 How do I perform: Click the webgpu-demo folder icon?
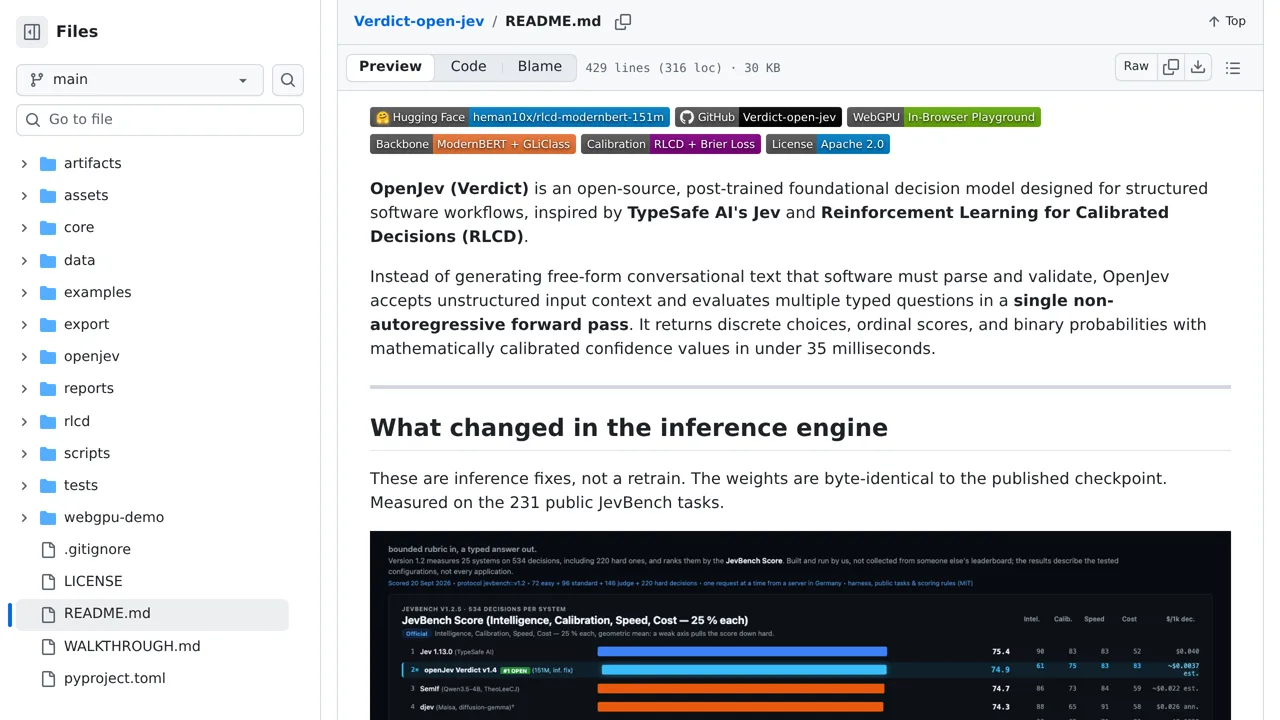[x=48, y=517]
